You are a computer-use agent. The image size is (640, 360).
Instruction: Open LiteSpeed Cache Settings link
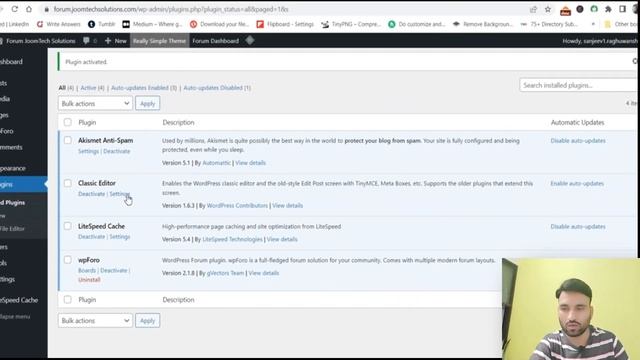[x=120, y=237]
